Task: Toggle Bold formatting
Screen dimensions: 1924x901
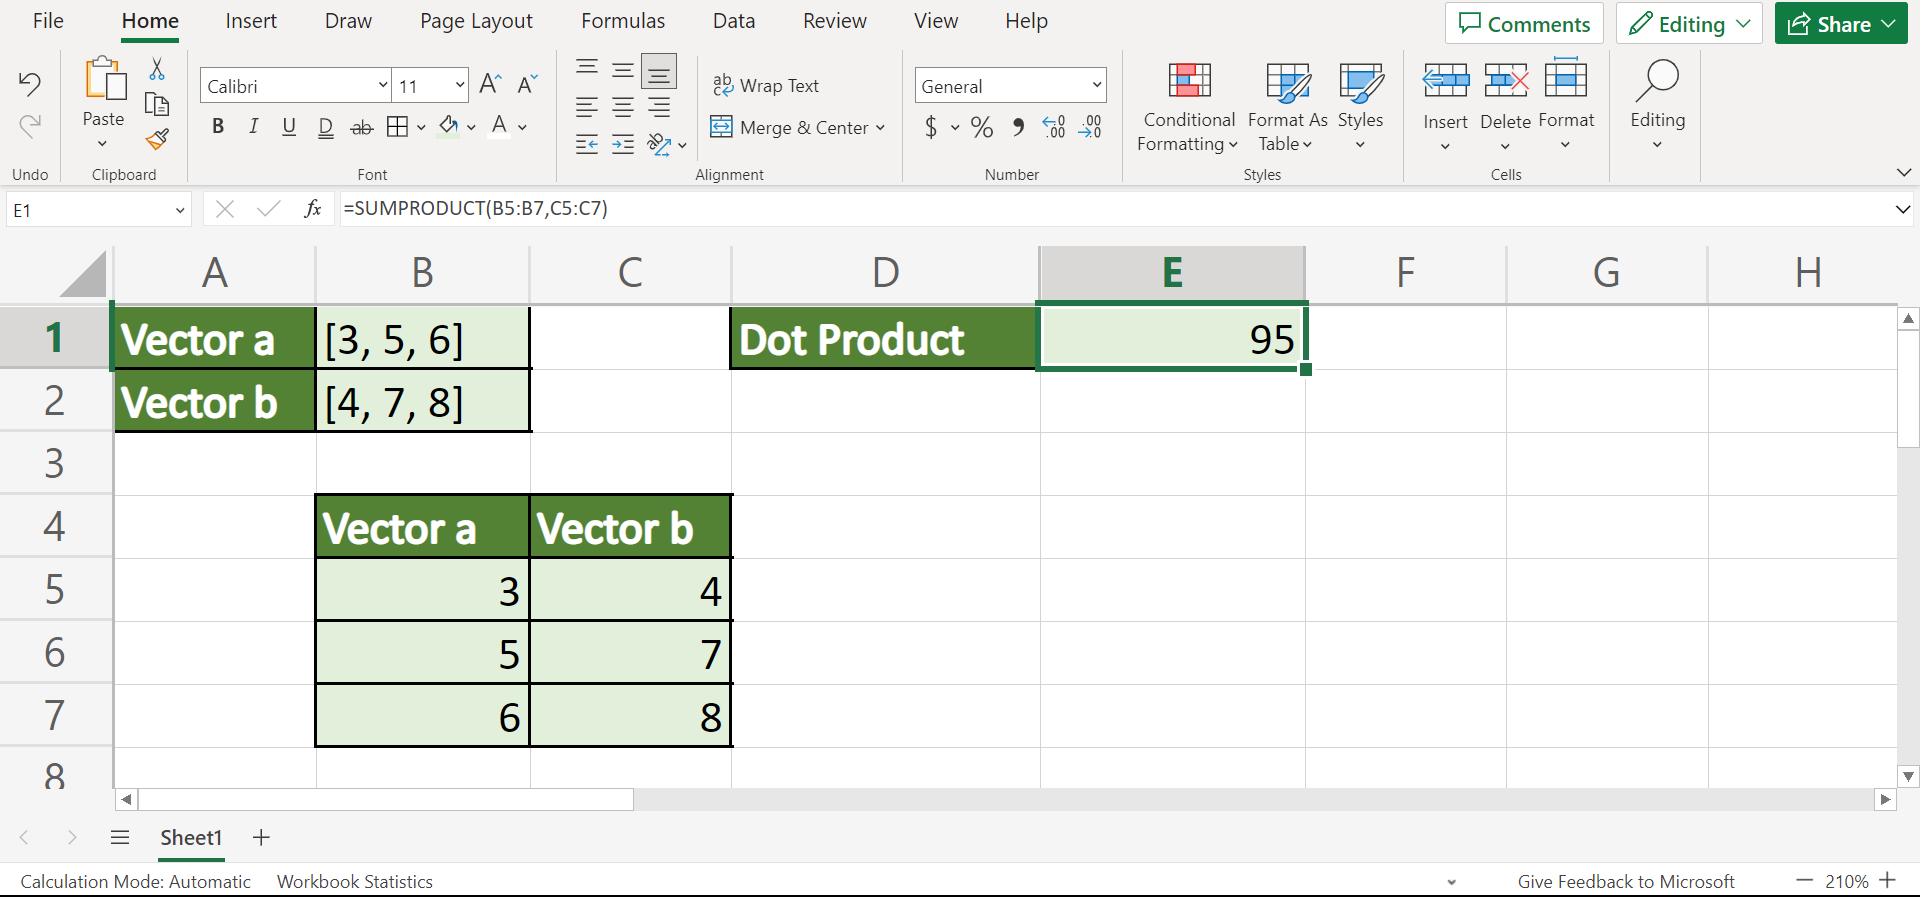Action: (x=218, y=127)
